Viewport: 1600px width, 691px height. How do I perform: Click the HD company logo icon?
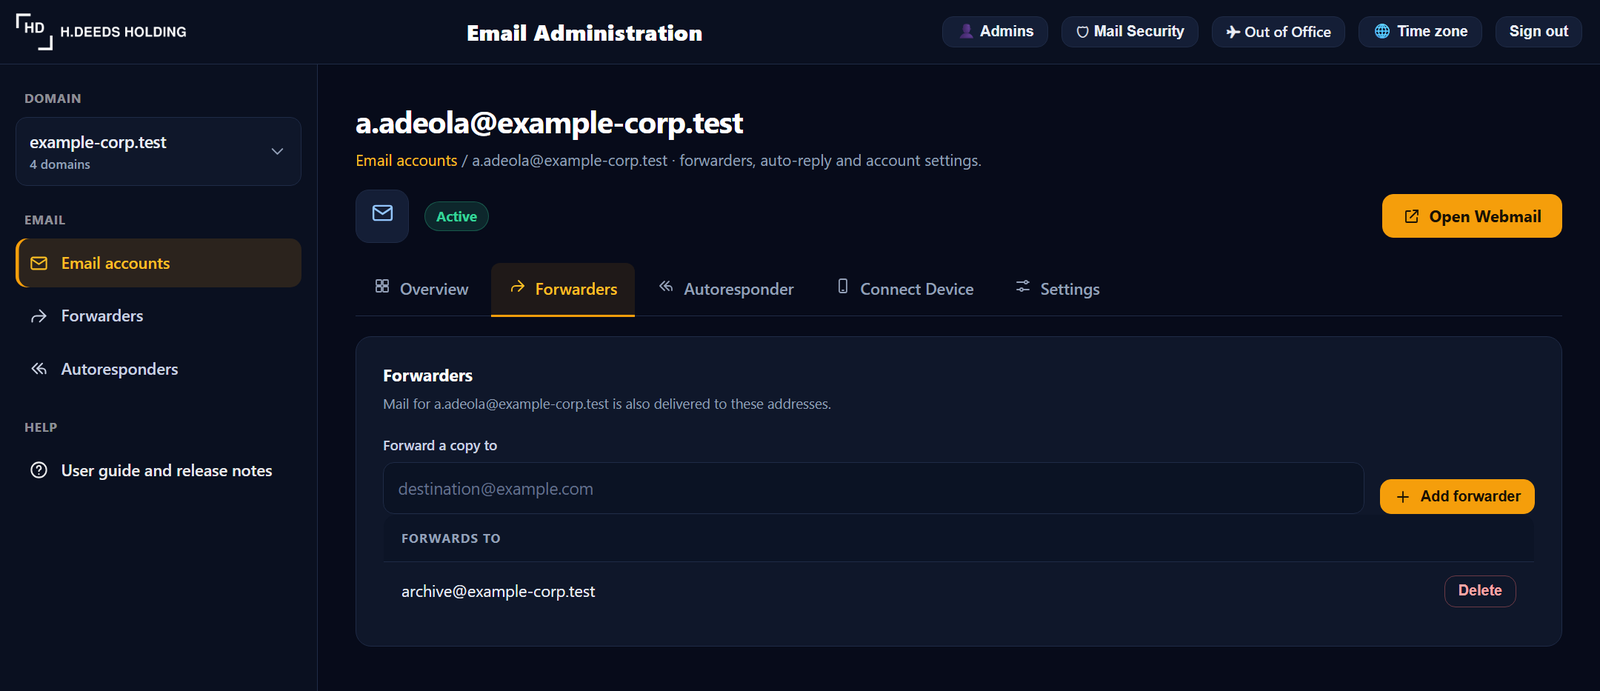pos(34,31)
